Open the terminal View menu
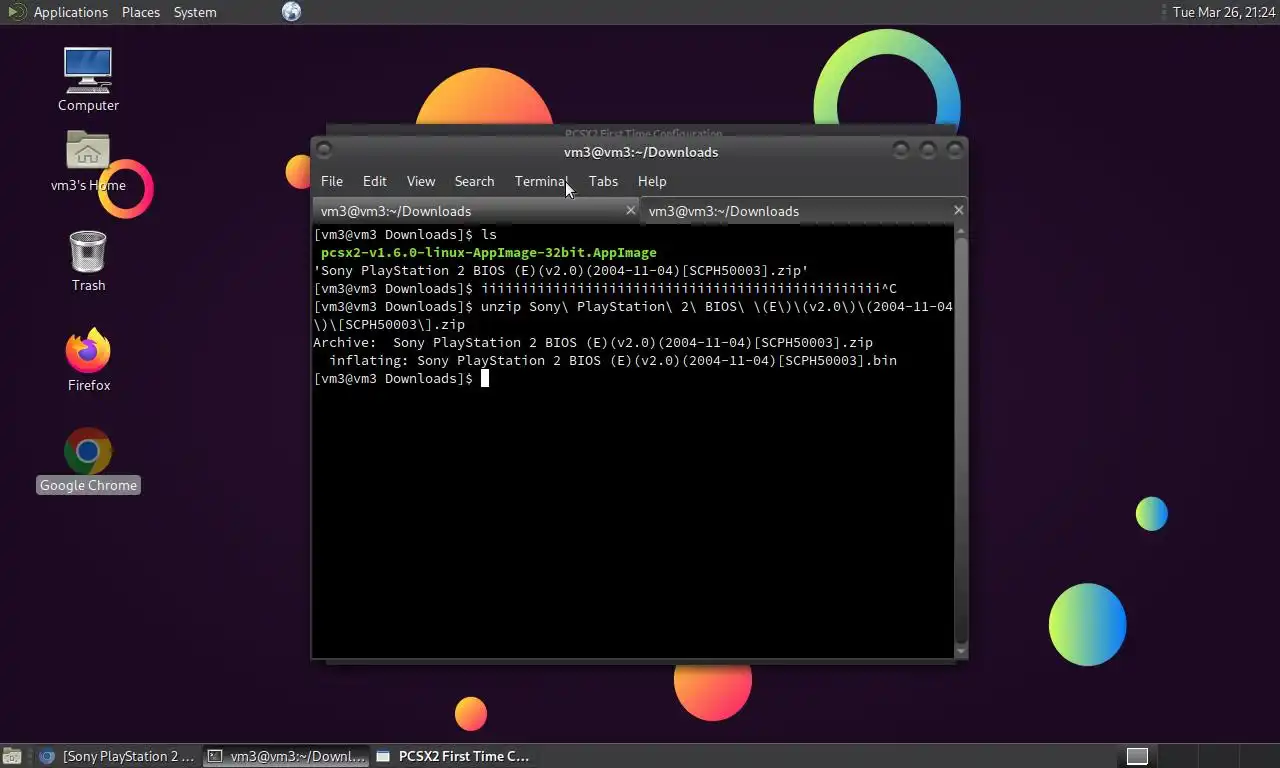This screenshot has width=1280, height=768. [420, 181]
